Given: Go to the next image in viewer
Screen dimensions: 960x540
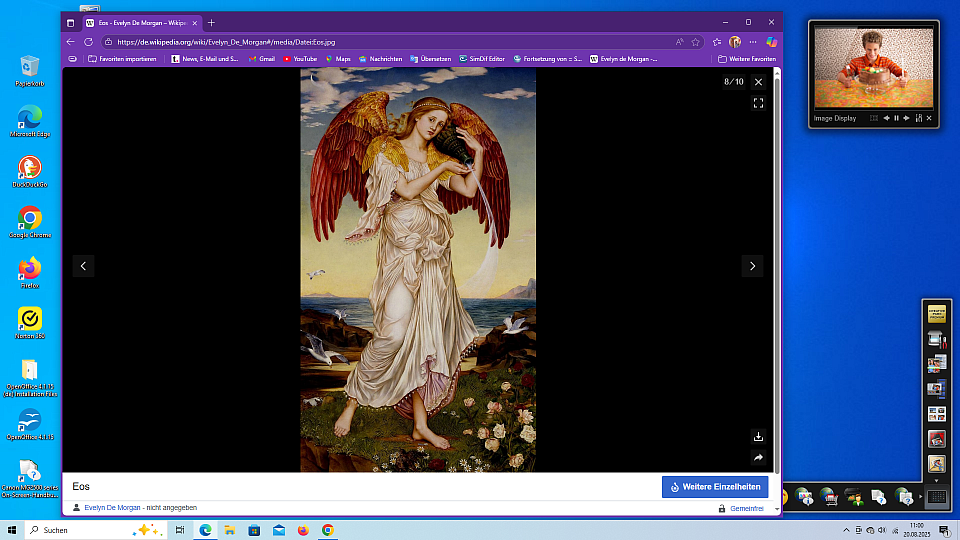Looking at the screenshot, I should click(752, 266).
